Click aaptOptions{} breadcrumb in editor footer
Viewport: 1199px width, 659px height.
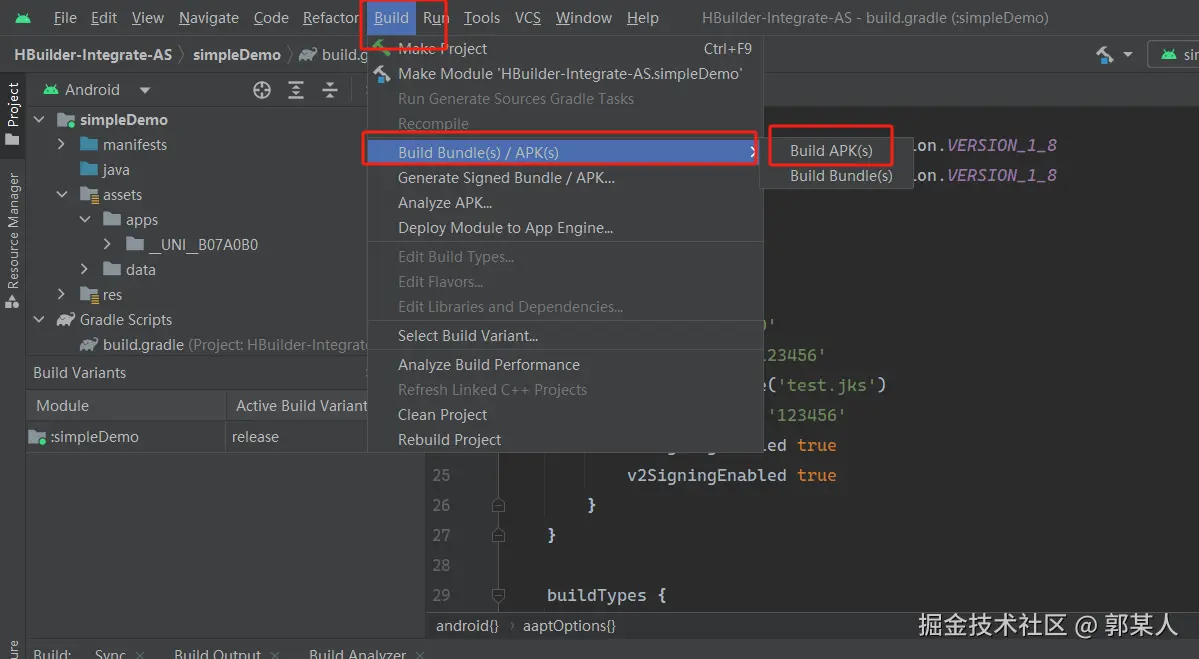[x=569, y=626]
